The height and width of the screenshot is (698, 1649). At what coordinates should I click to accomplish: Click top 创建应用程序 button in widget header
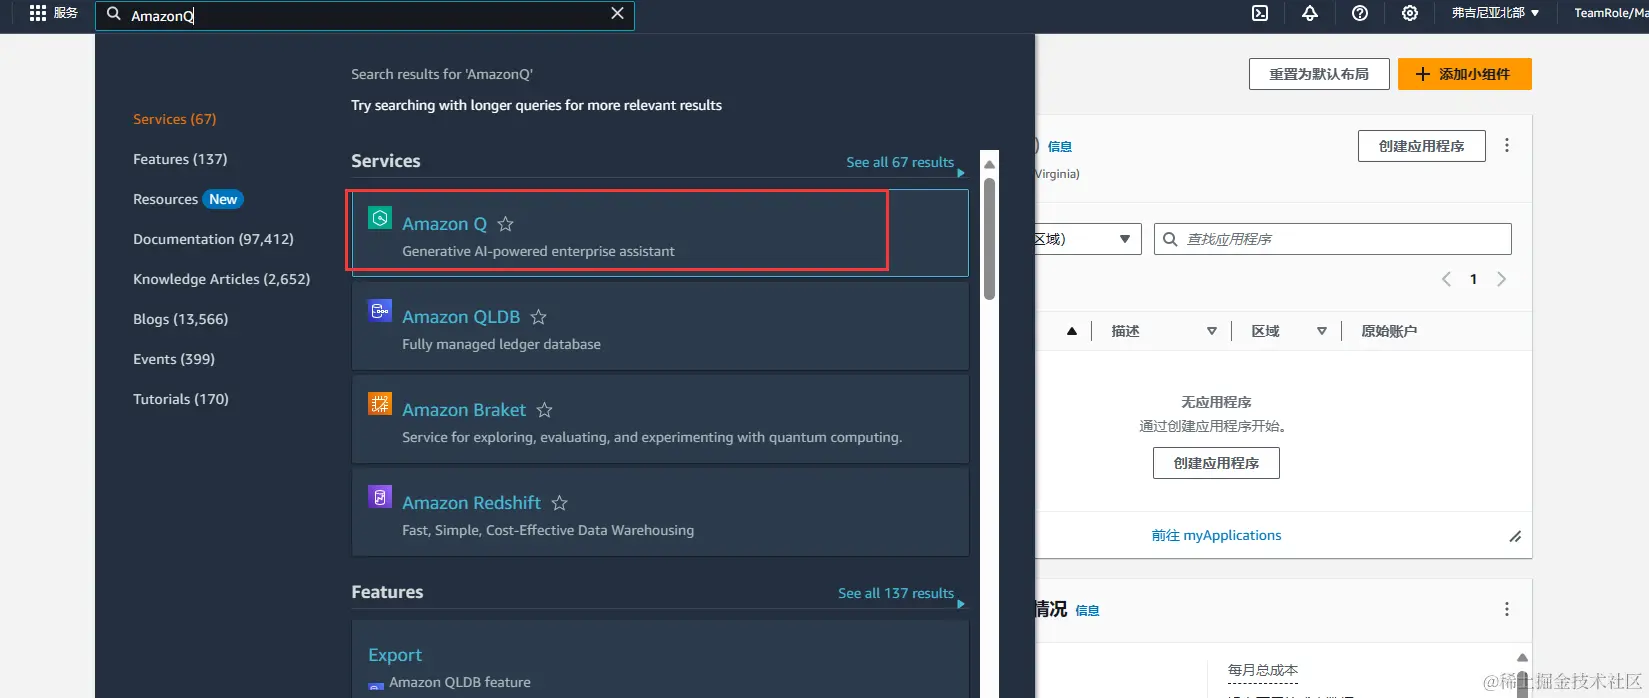point(1421,146)
